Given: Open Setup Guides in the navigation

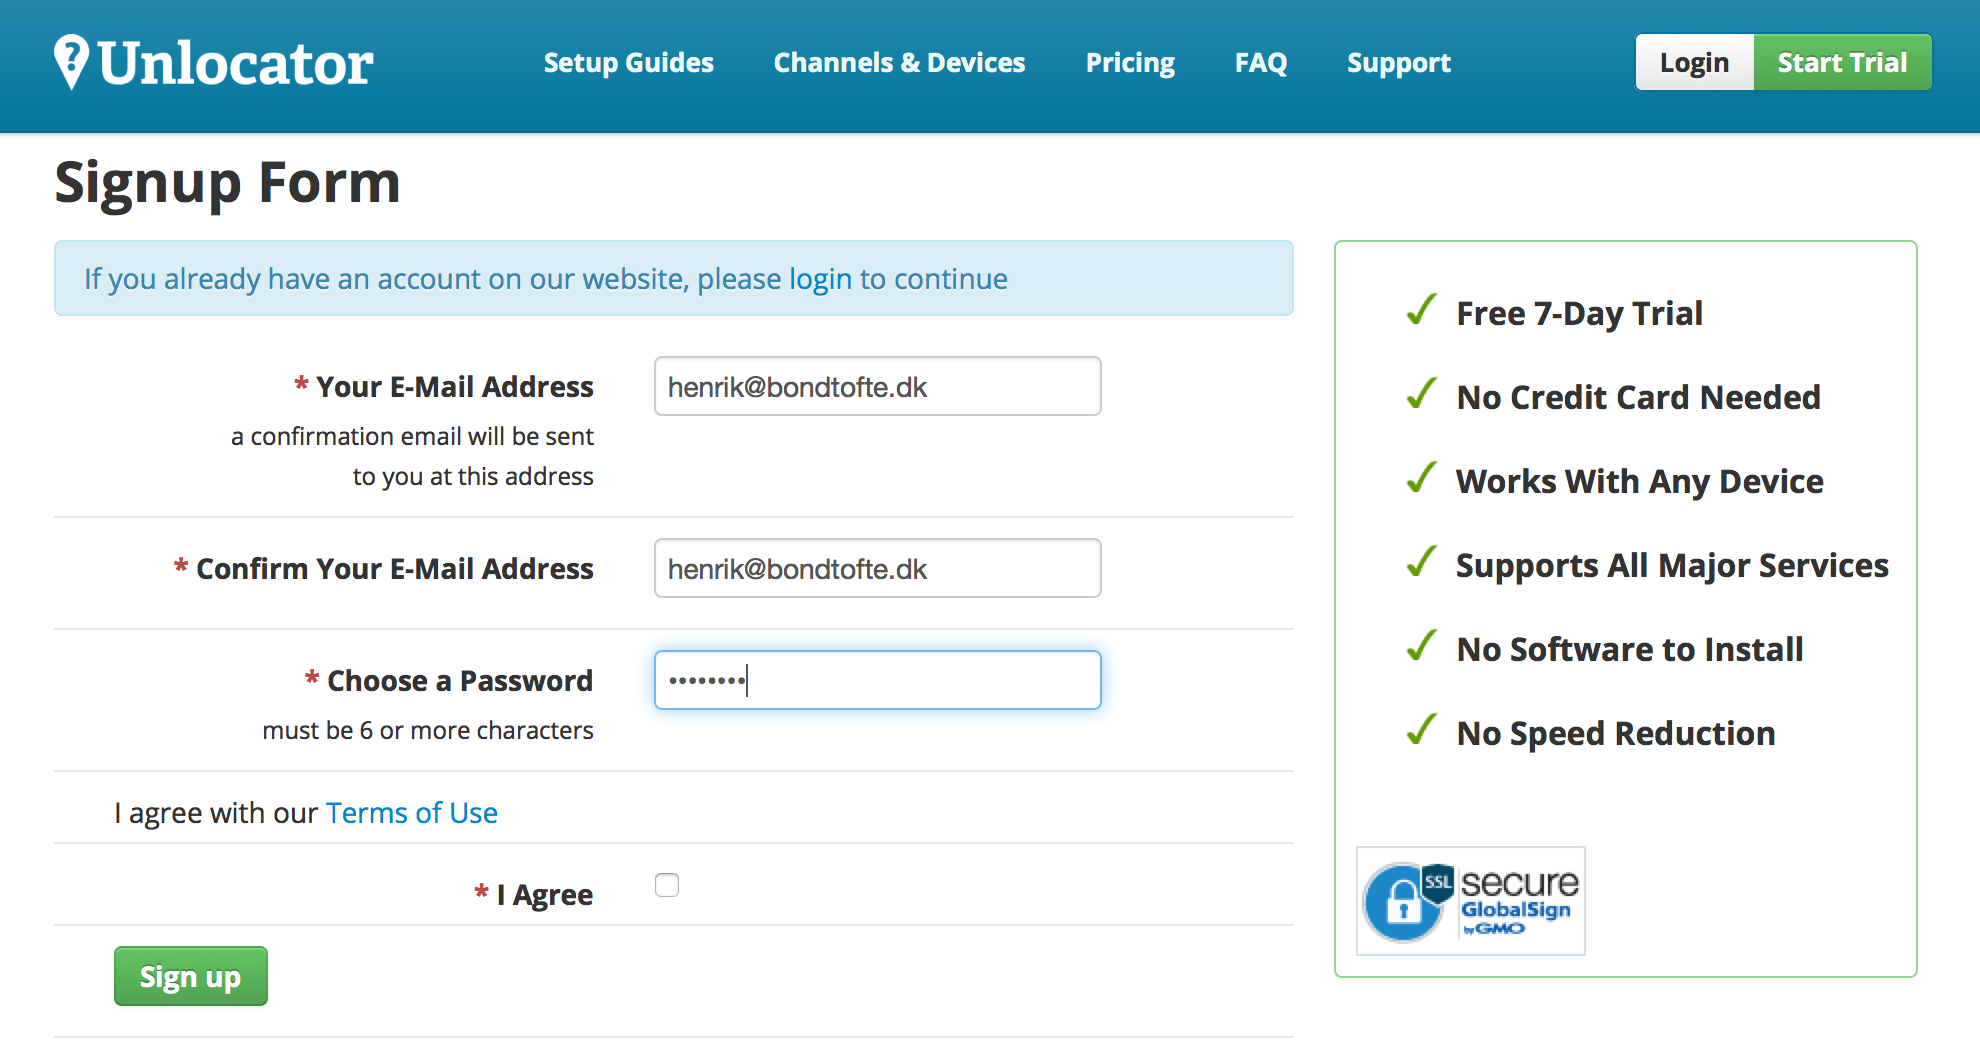Looking at the screenshot, I should (628, 63).
